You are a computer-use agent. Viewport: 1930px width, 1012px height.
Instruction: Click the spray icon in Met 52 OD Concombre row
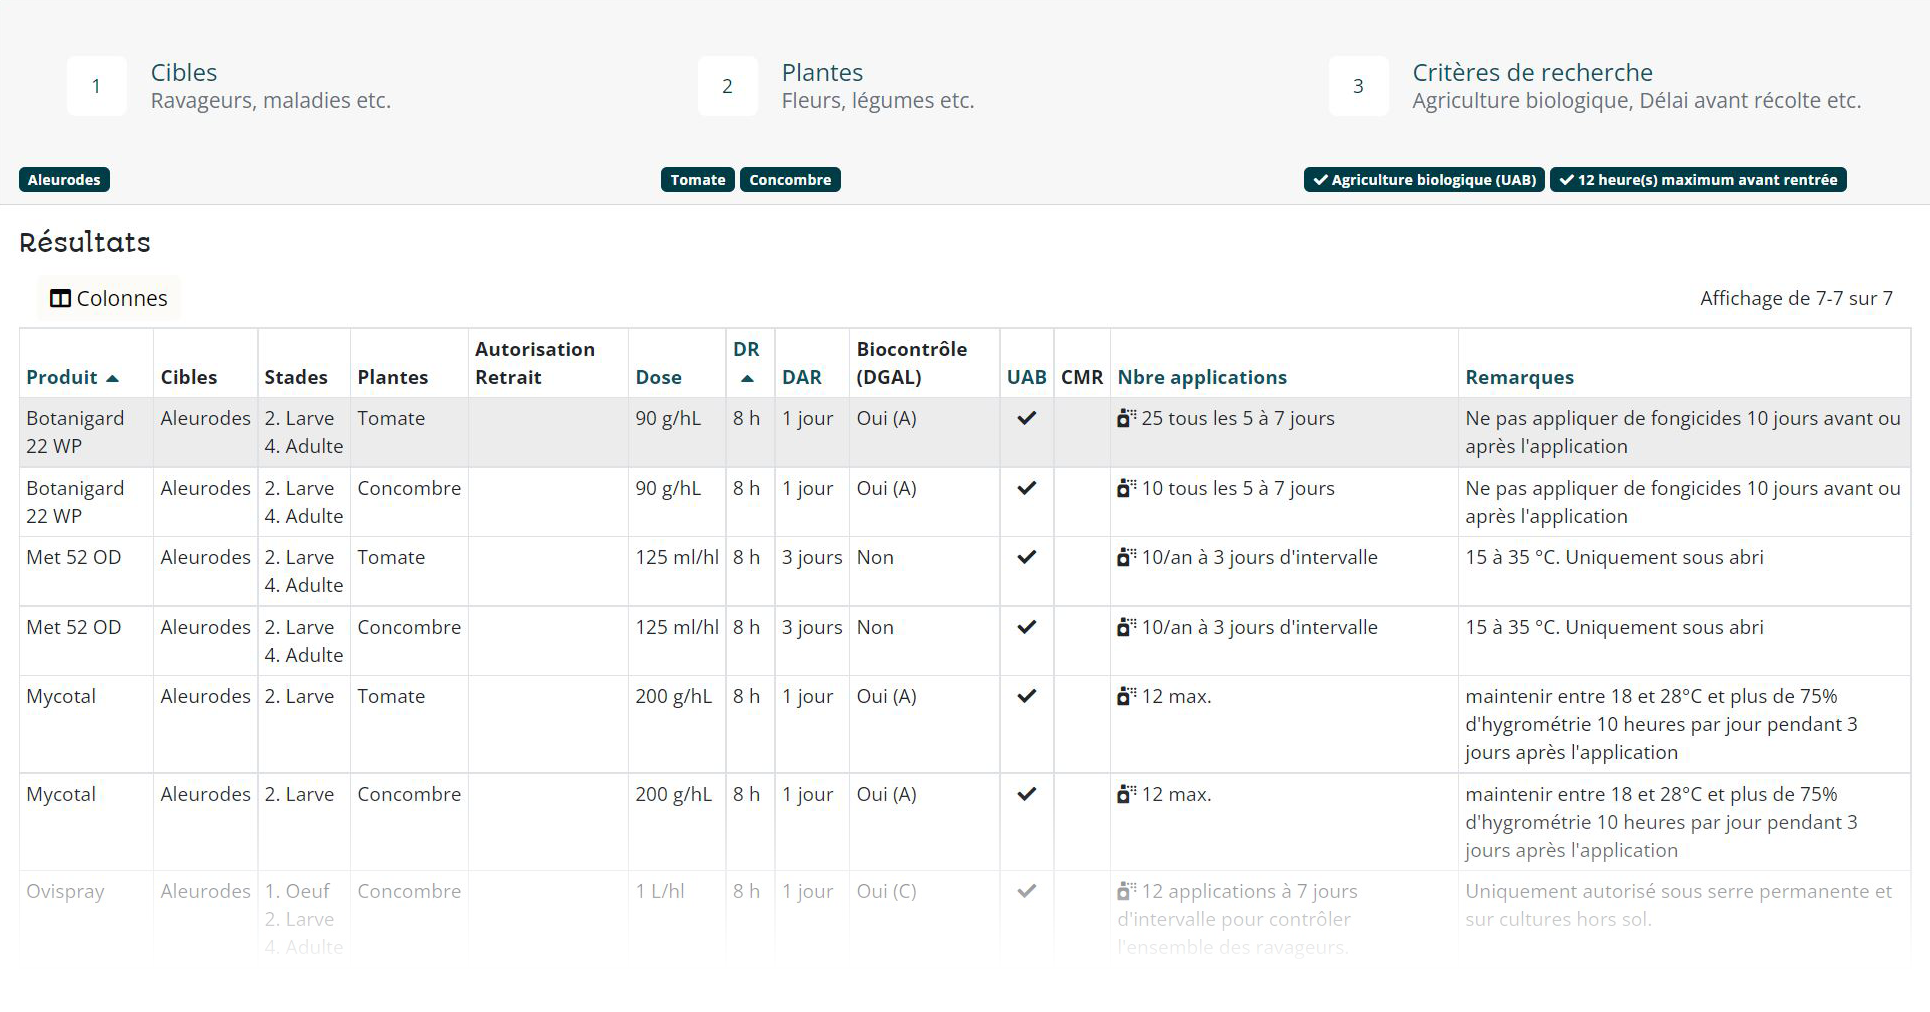pyautogui.click(x=1126, y=627)
